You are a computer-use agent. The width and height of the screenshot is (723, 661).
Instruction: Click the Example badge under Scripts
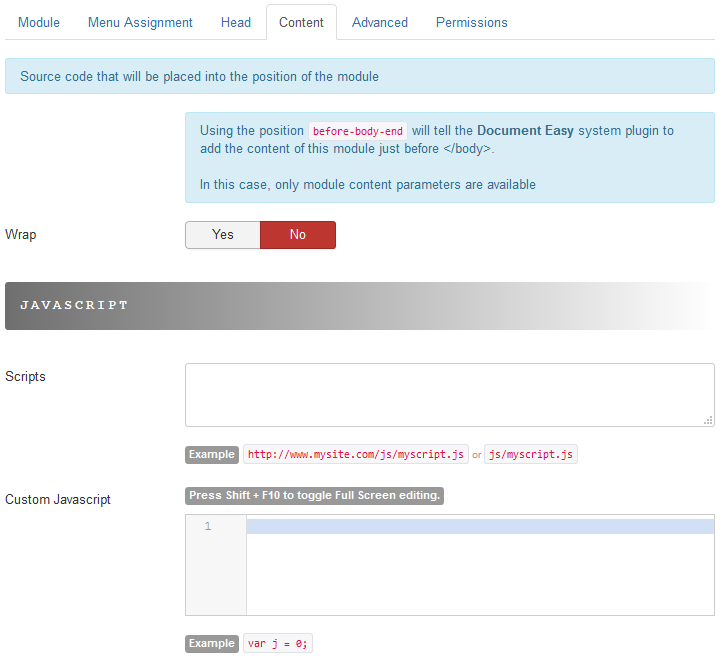click(212, 454)
